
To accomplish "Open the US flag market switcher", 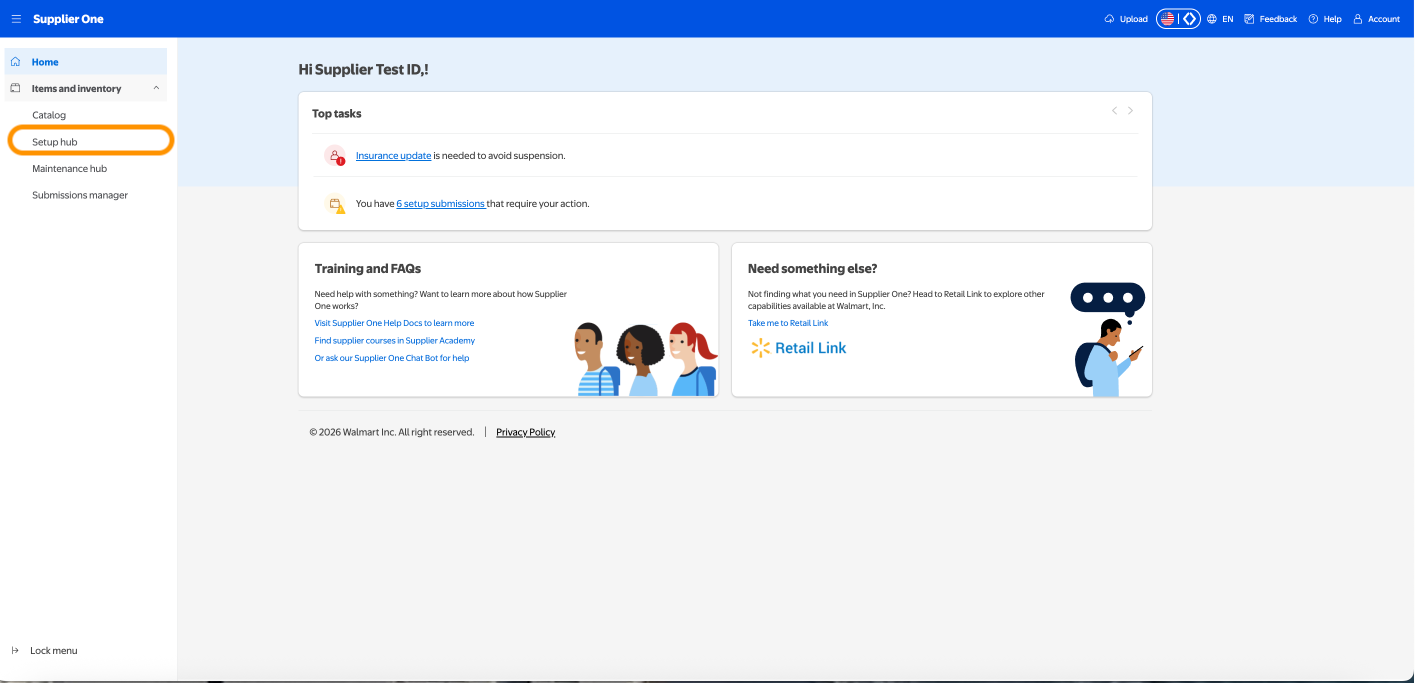I will tap(1178, 19).
